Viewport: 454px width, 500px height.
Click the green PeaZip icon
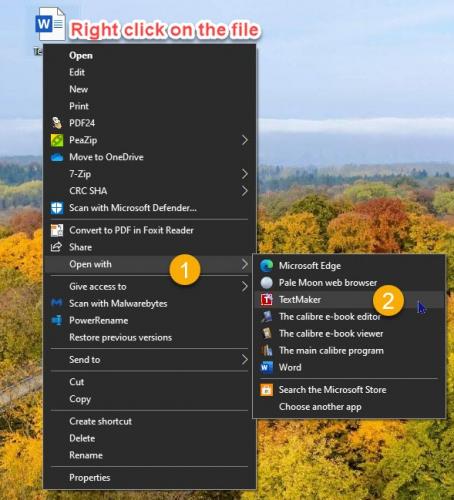pos(57,140)
